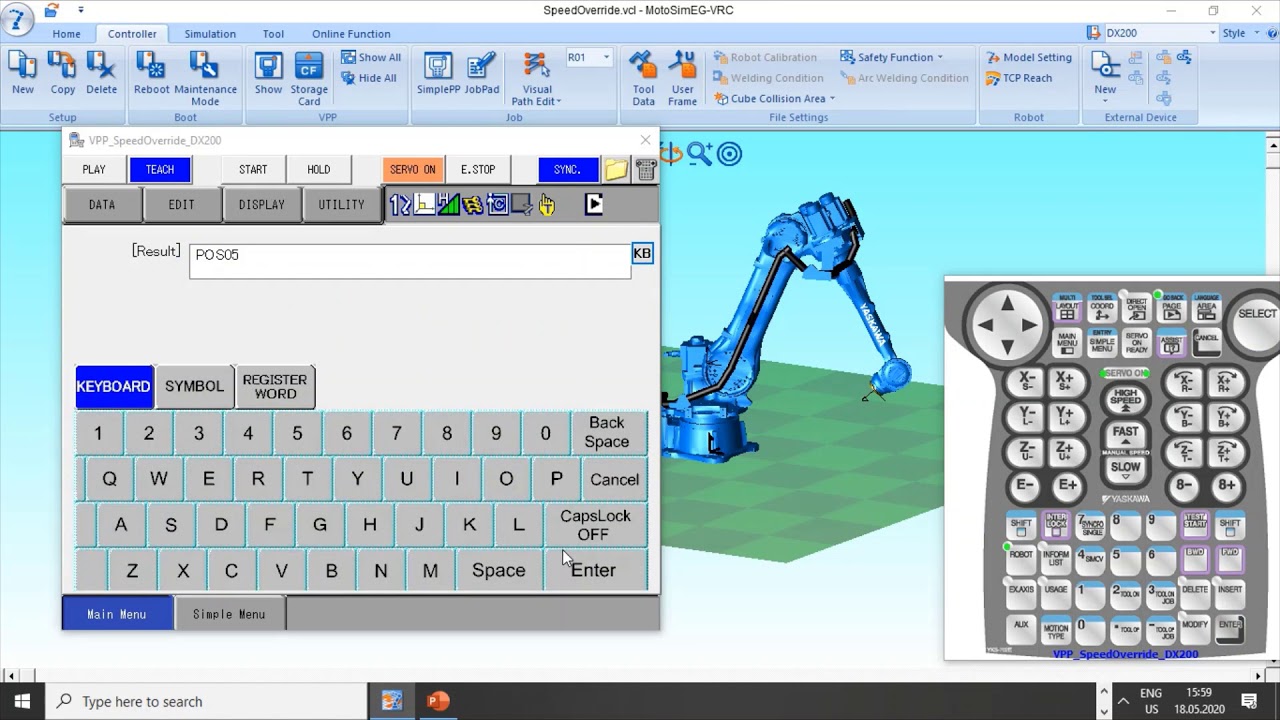
Task: Toggle INTERLOCK key on keypad
Action: point(1056,523)
